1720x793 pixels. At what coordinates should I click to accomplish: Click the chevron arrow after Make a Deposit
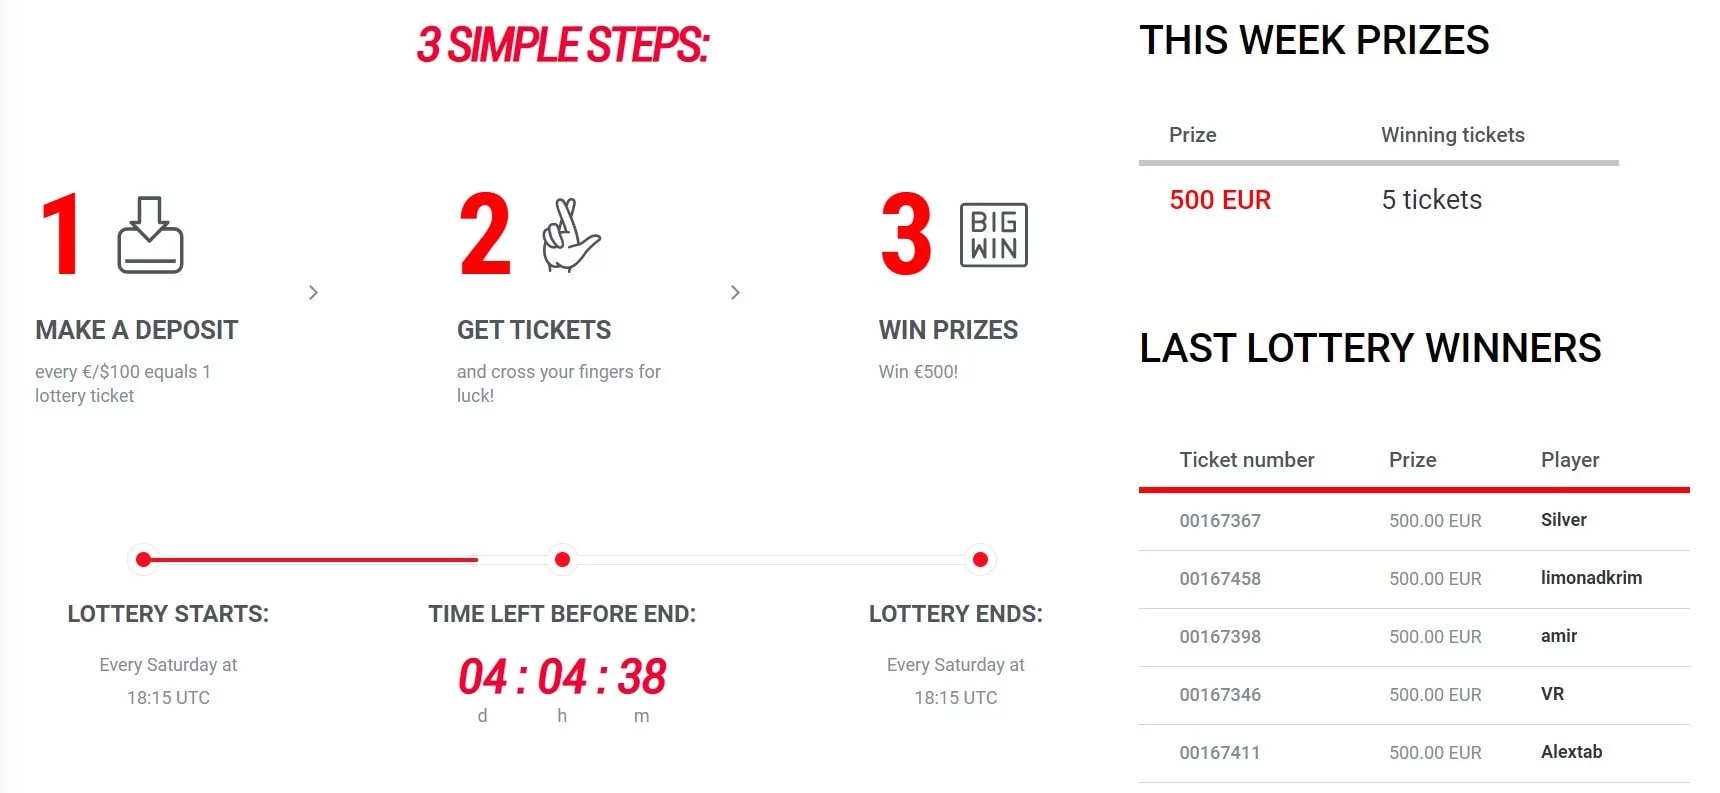coord(313,292)
